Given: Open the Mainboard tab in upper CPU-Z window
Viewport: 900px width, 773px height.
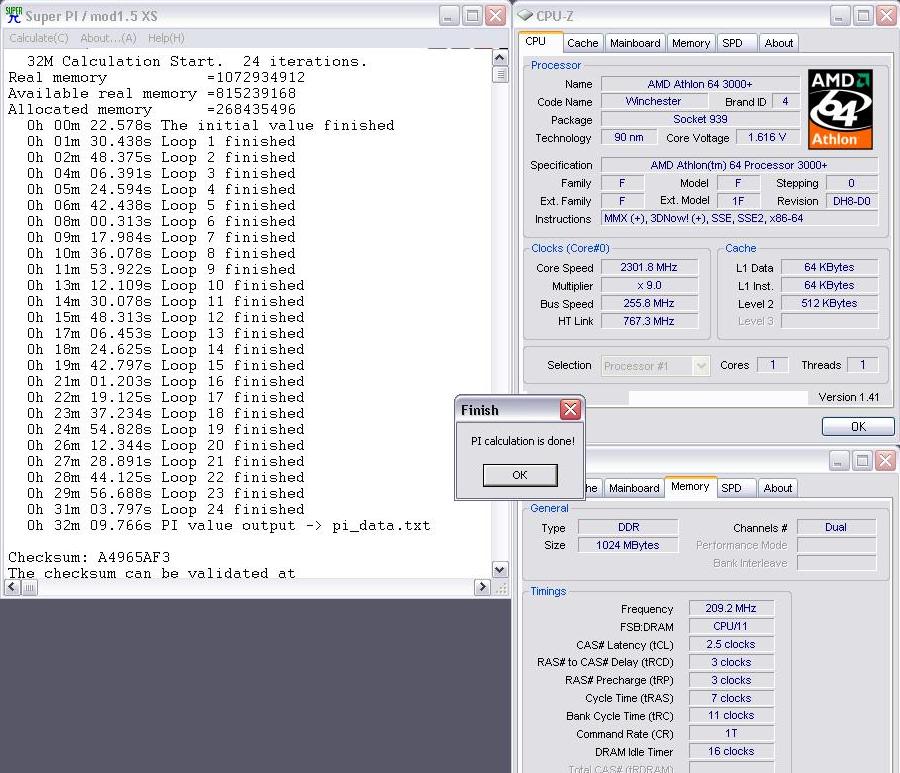Looking at the screenshot, I should point(635,43).
